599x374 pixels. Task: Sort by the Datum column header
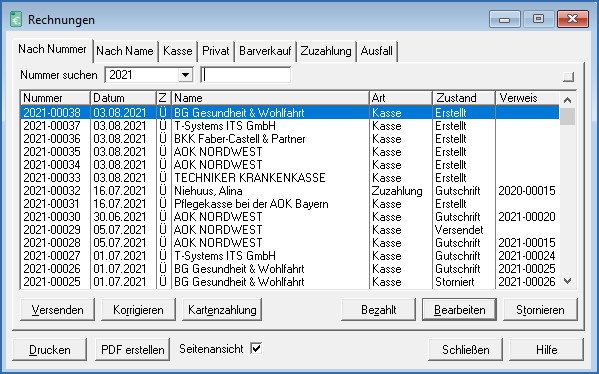tap(123, 98)
